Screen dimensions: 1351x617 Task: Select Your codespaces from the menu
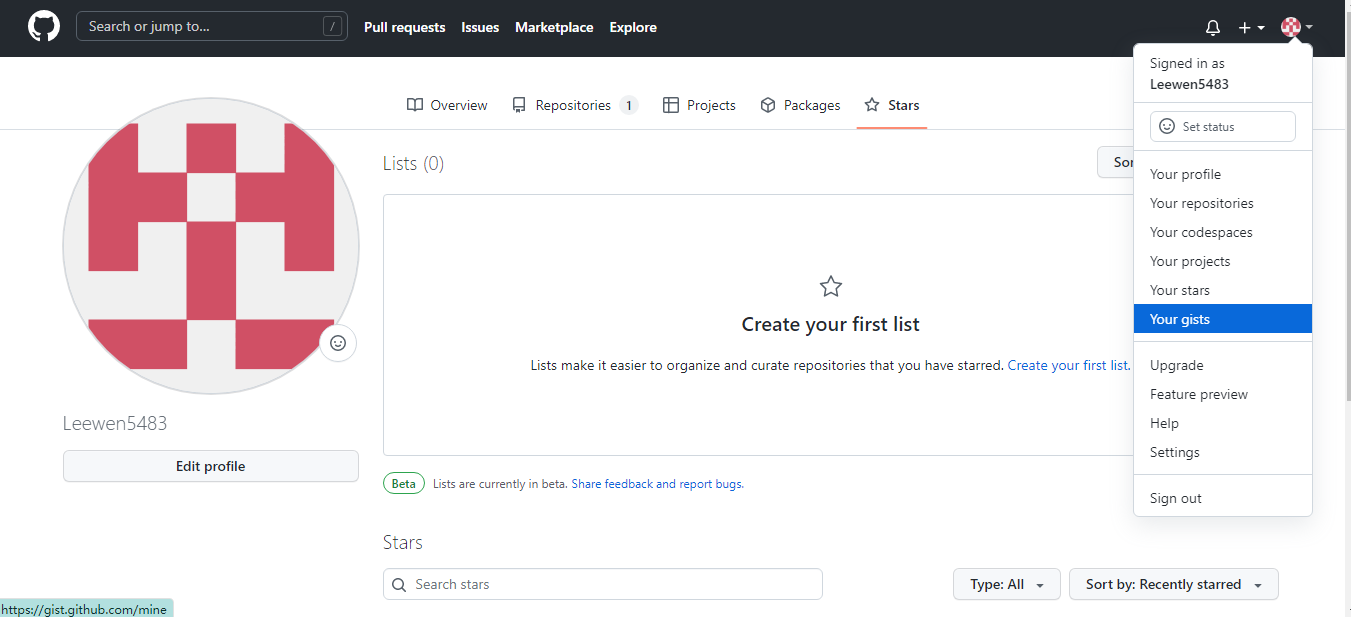(1223, 232)
